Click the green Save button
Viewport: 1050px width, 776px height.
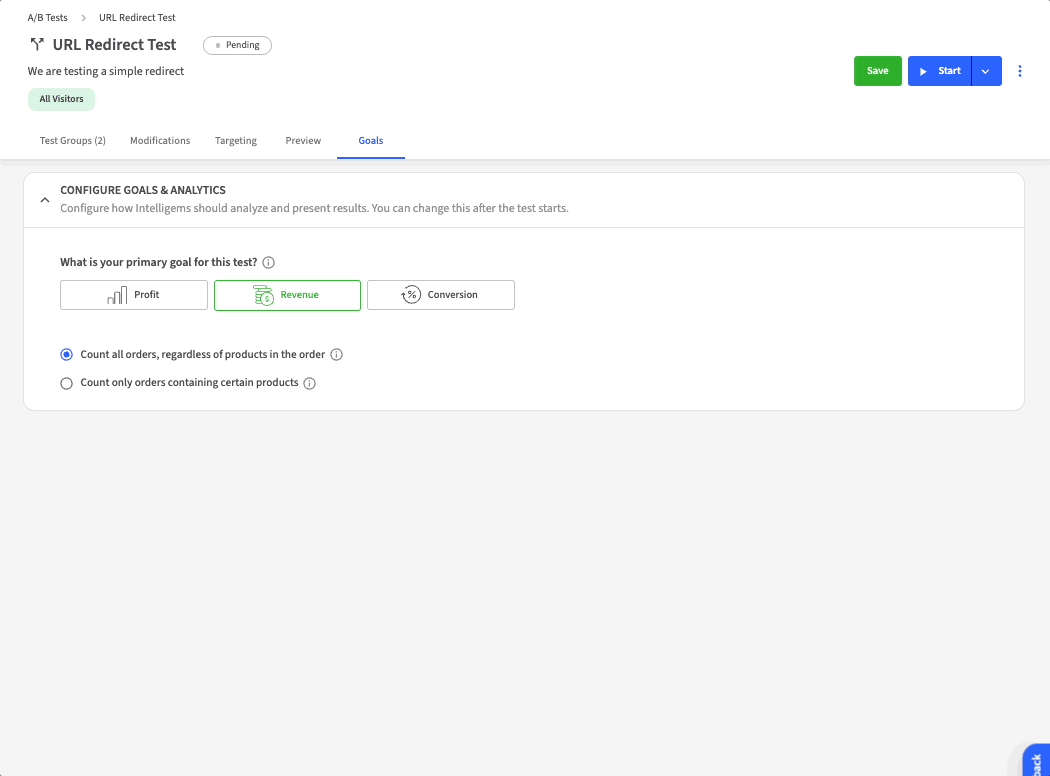pos(877,71)
